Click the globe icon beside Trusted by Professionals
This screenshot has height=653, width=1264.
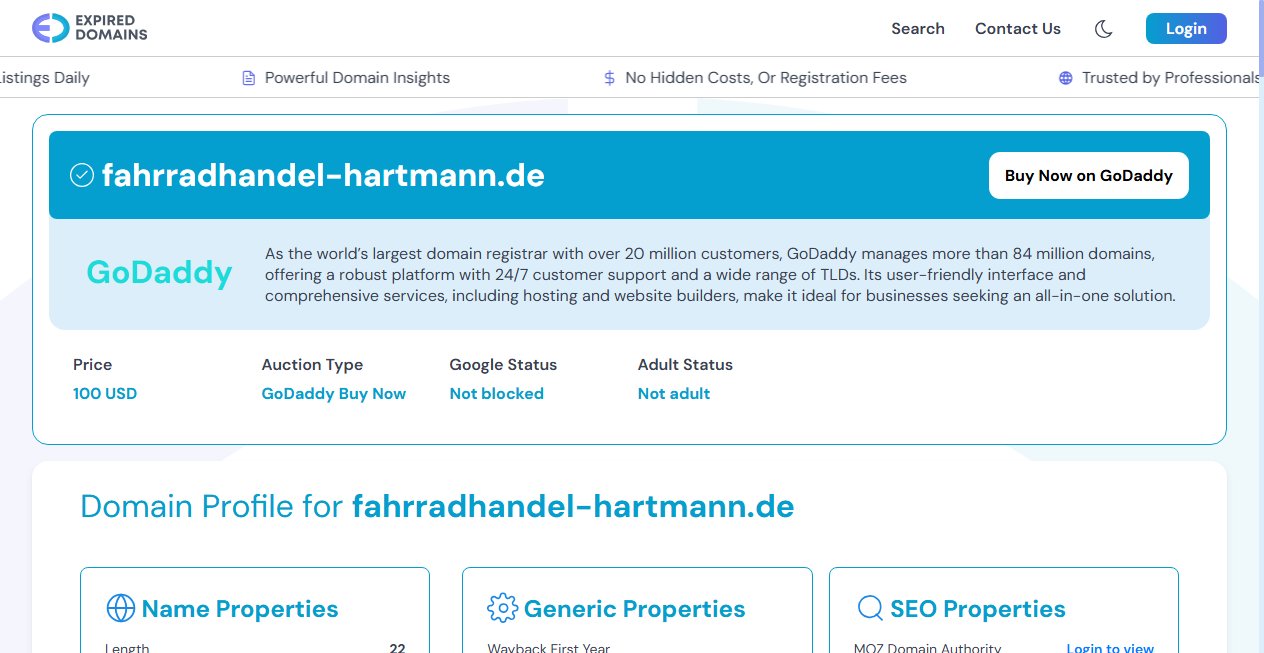point(1065,78)
